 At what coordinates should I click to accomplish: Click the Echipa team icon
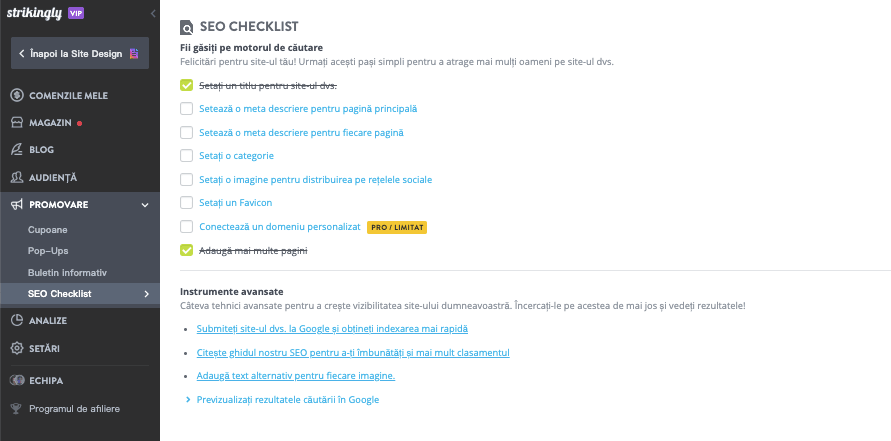(17, 380)
